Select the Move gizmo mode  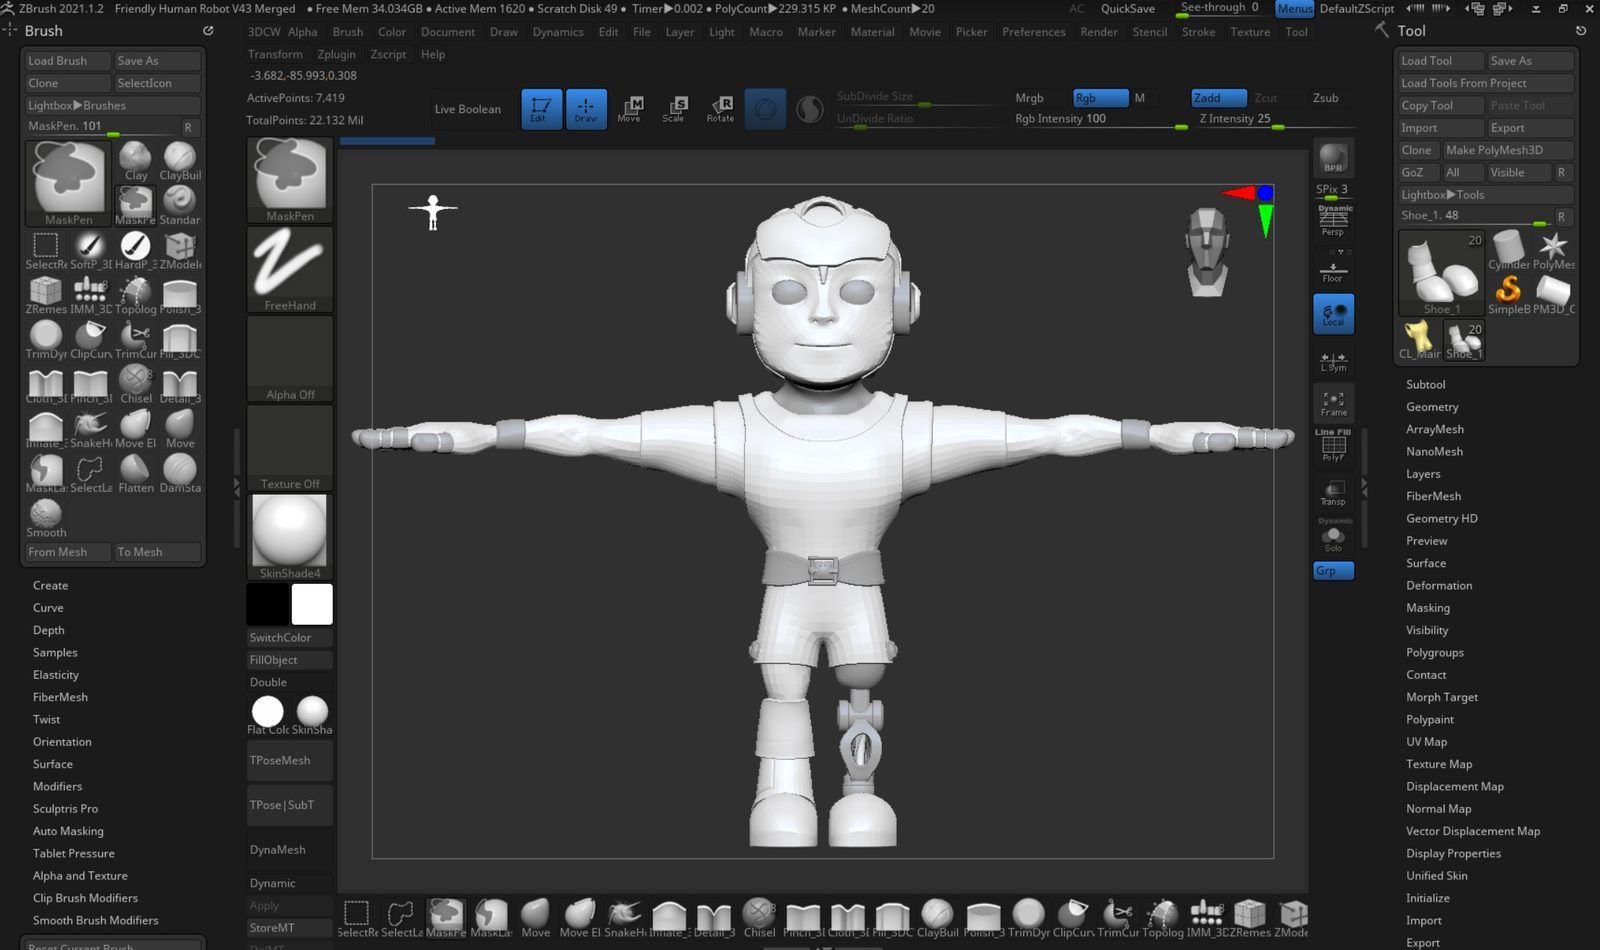[x=629, y=109]
